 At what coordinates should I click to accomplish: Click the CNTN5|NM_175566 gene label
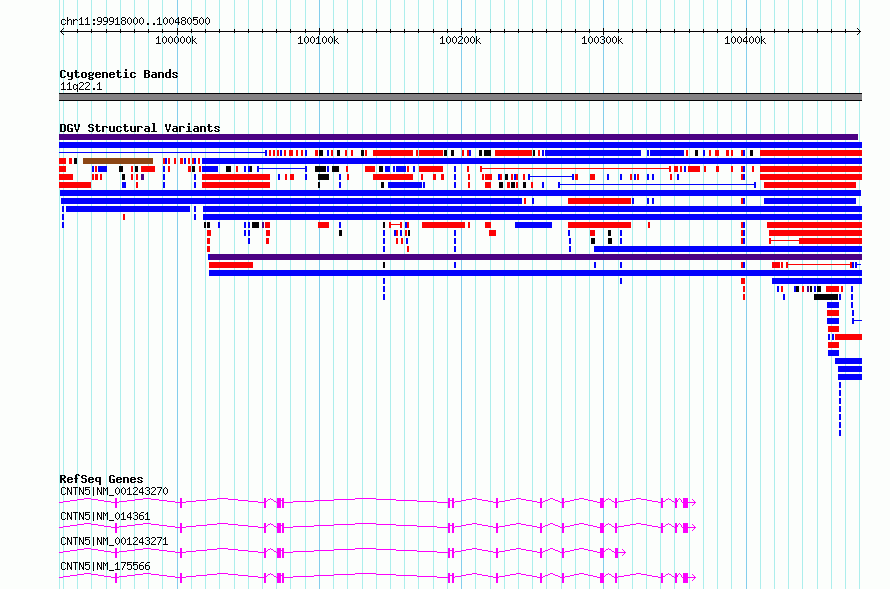(105, 566)
